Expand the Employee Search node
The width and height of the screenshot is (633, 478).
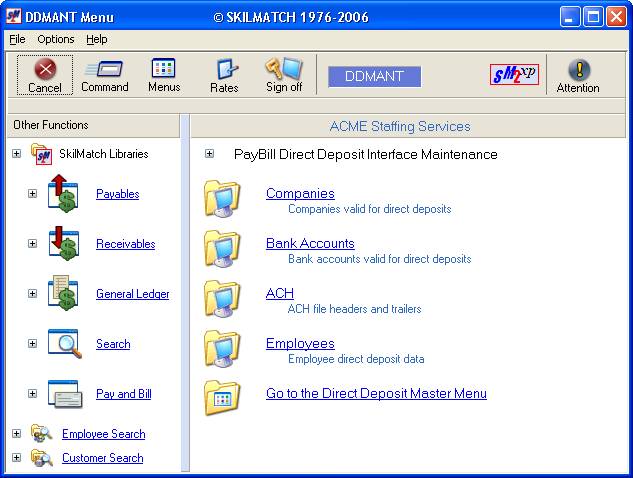point(16,434)
